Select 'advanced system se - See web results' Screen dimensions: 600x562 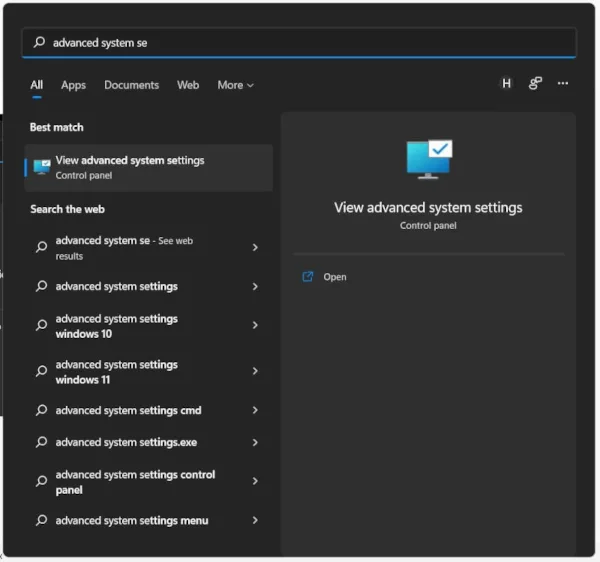[x=149, y=248]
